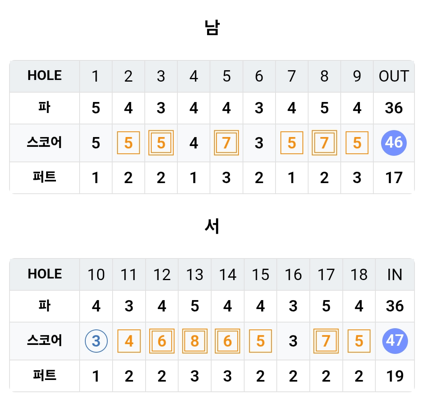Click the double-boxed 7 on hole 17
Image resolution: width=427 pixels, height=402 pixels.
tap(326, 341)
